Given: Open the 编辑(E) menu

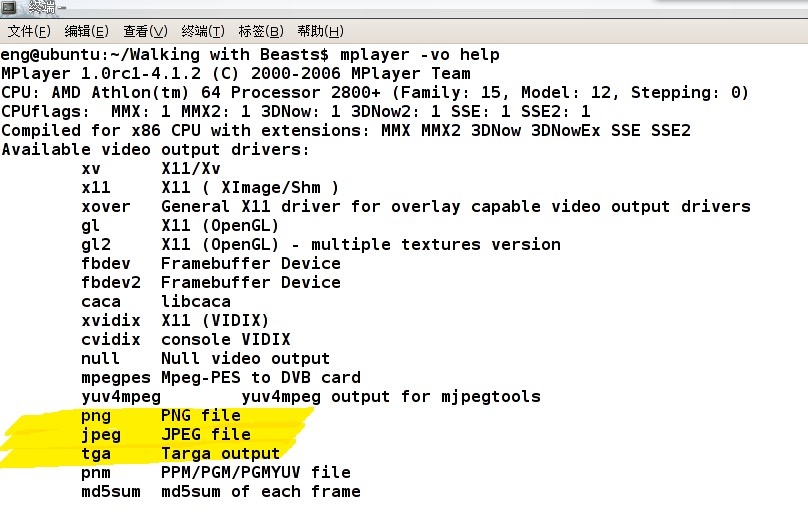Looking at the screenshot, I should (87, 31).
